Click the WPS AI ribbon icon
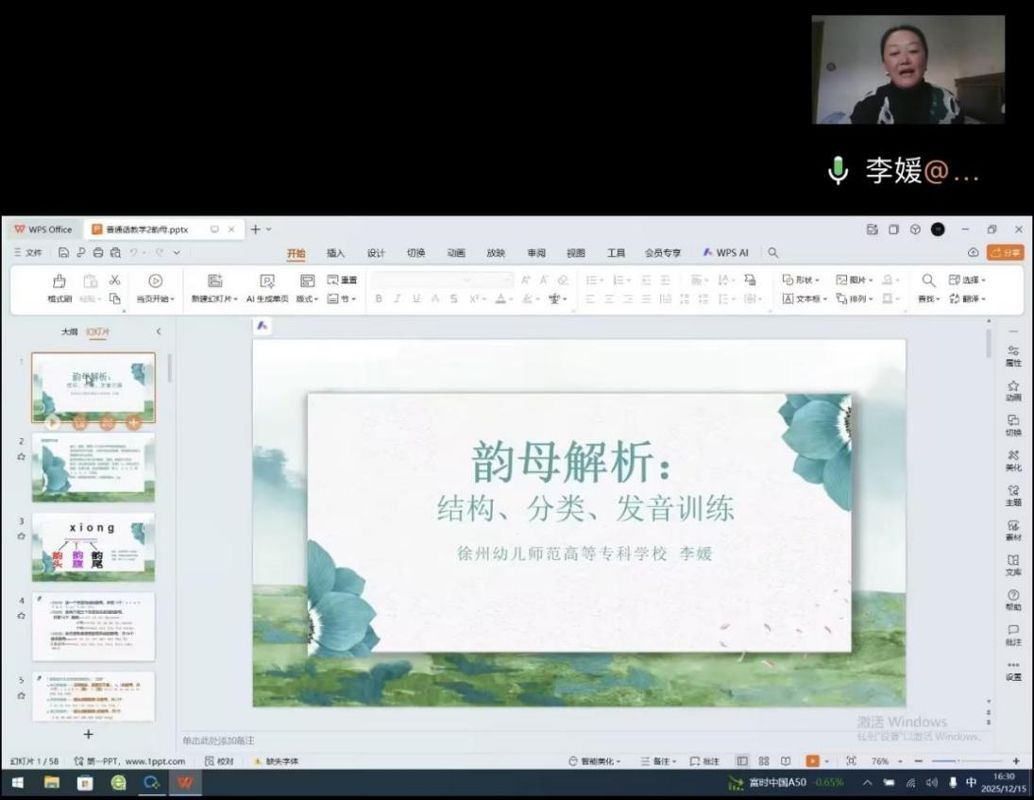This screenshot has height=800, width=1034. coord(726,253)
